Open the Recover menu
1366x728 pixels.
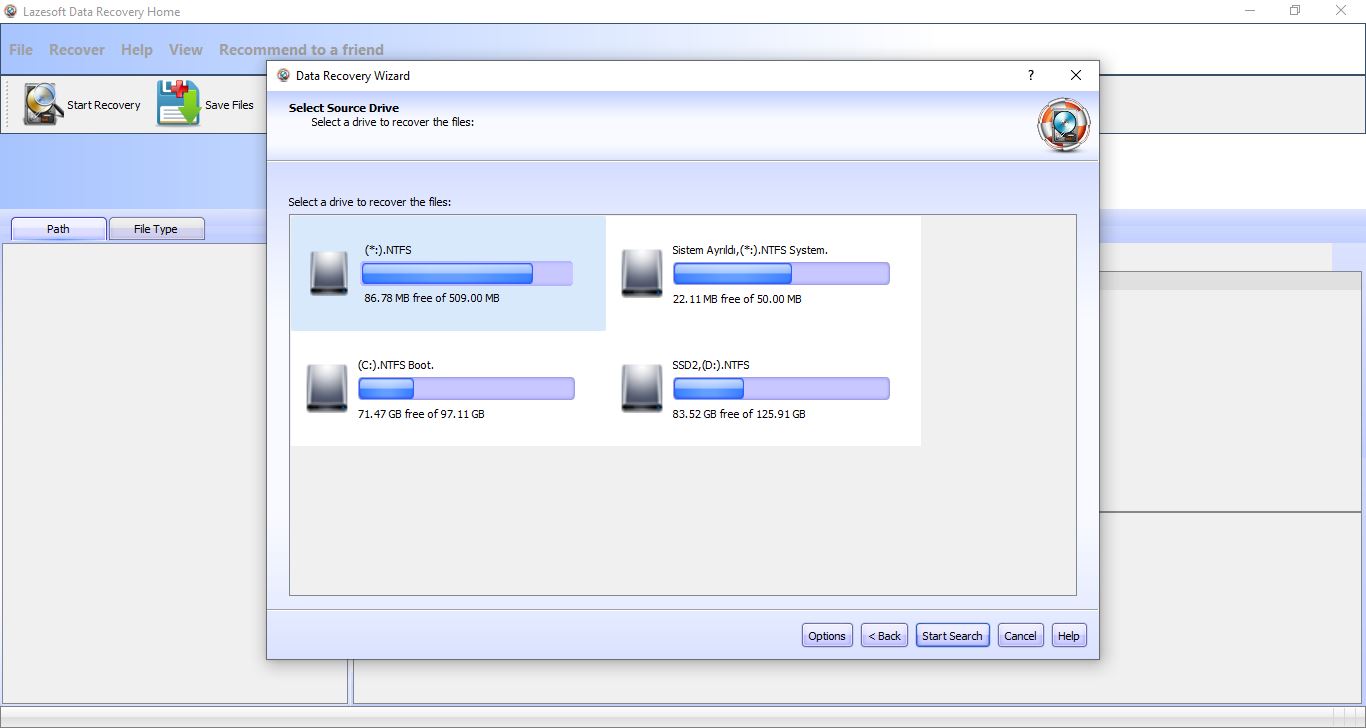coord(77,49)
